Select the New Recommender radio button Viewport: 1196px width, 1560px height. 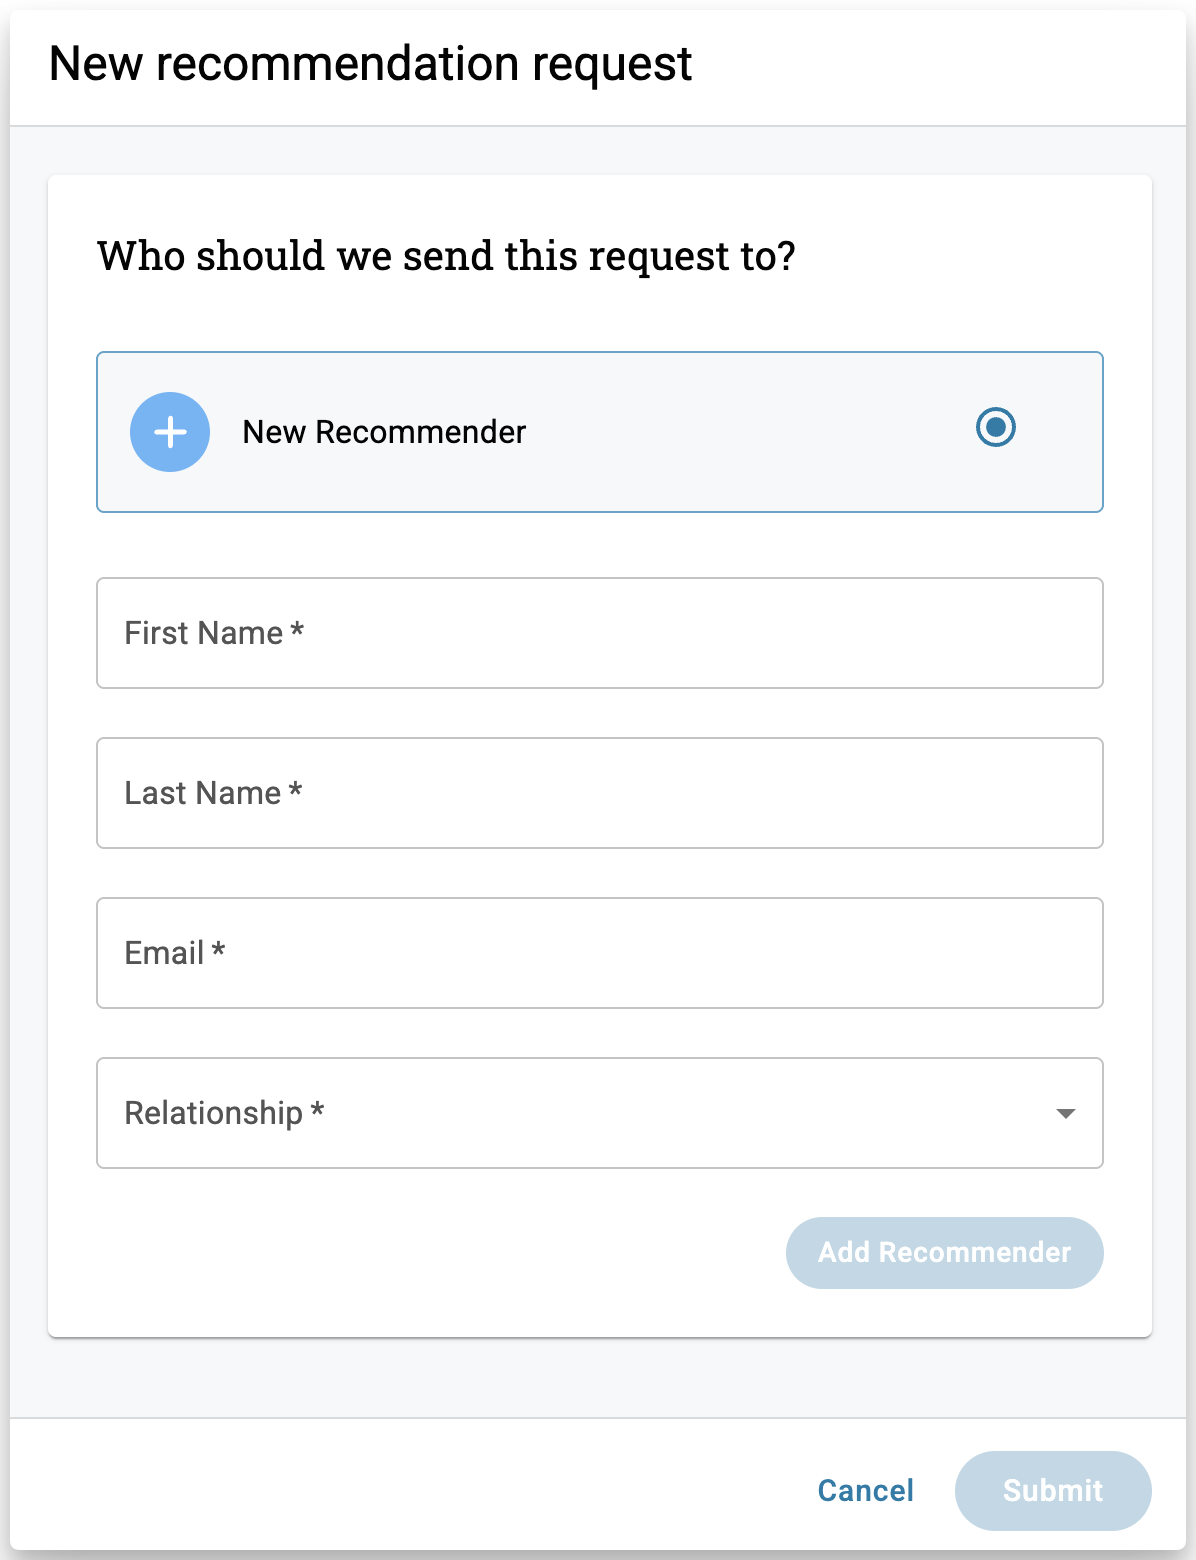coord(995,428)
